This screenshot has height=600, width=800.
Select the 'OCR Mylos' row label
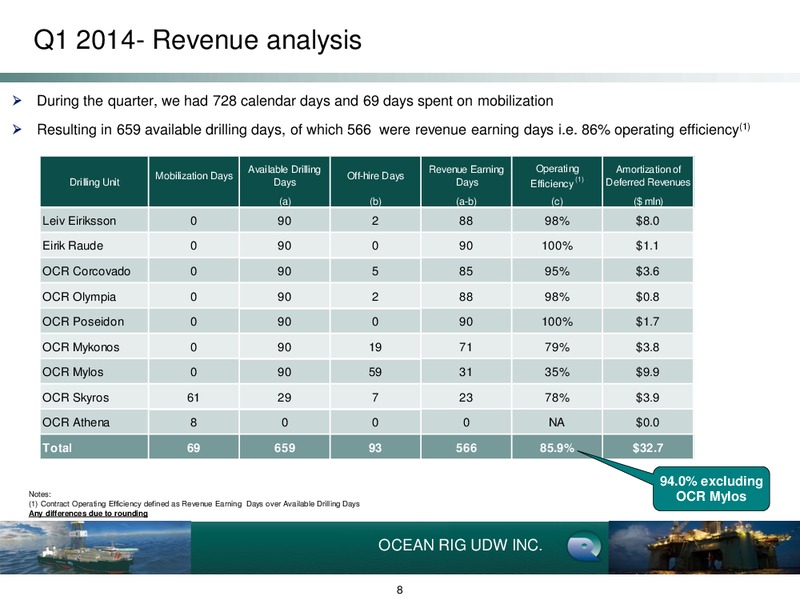pos(73,372)
